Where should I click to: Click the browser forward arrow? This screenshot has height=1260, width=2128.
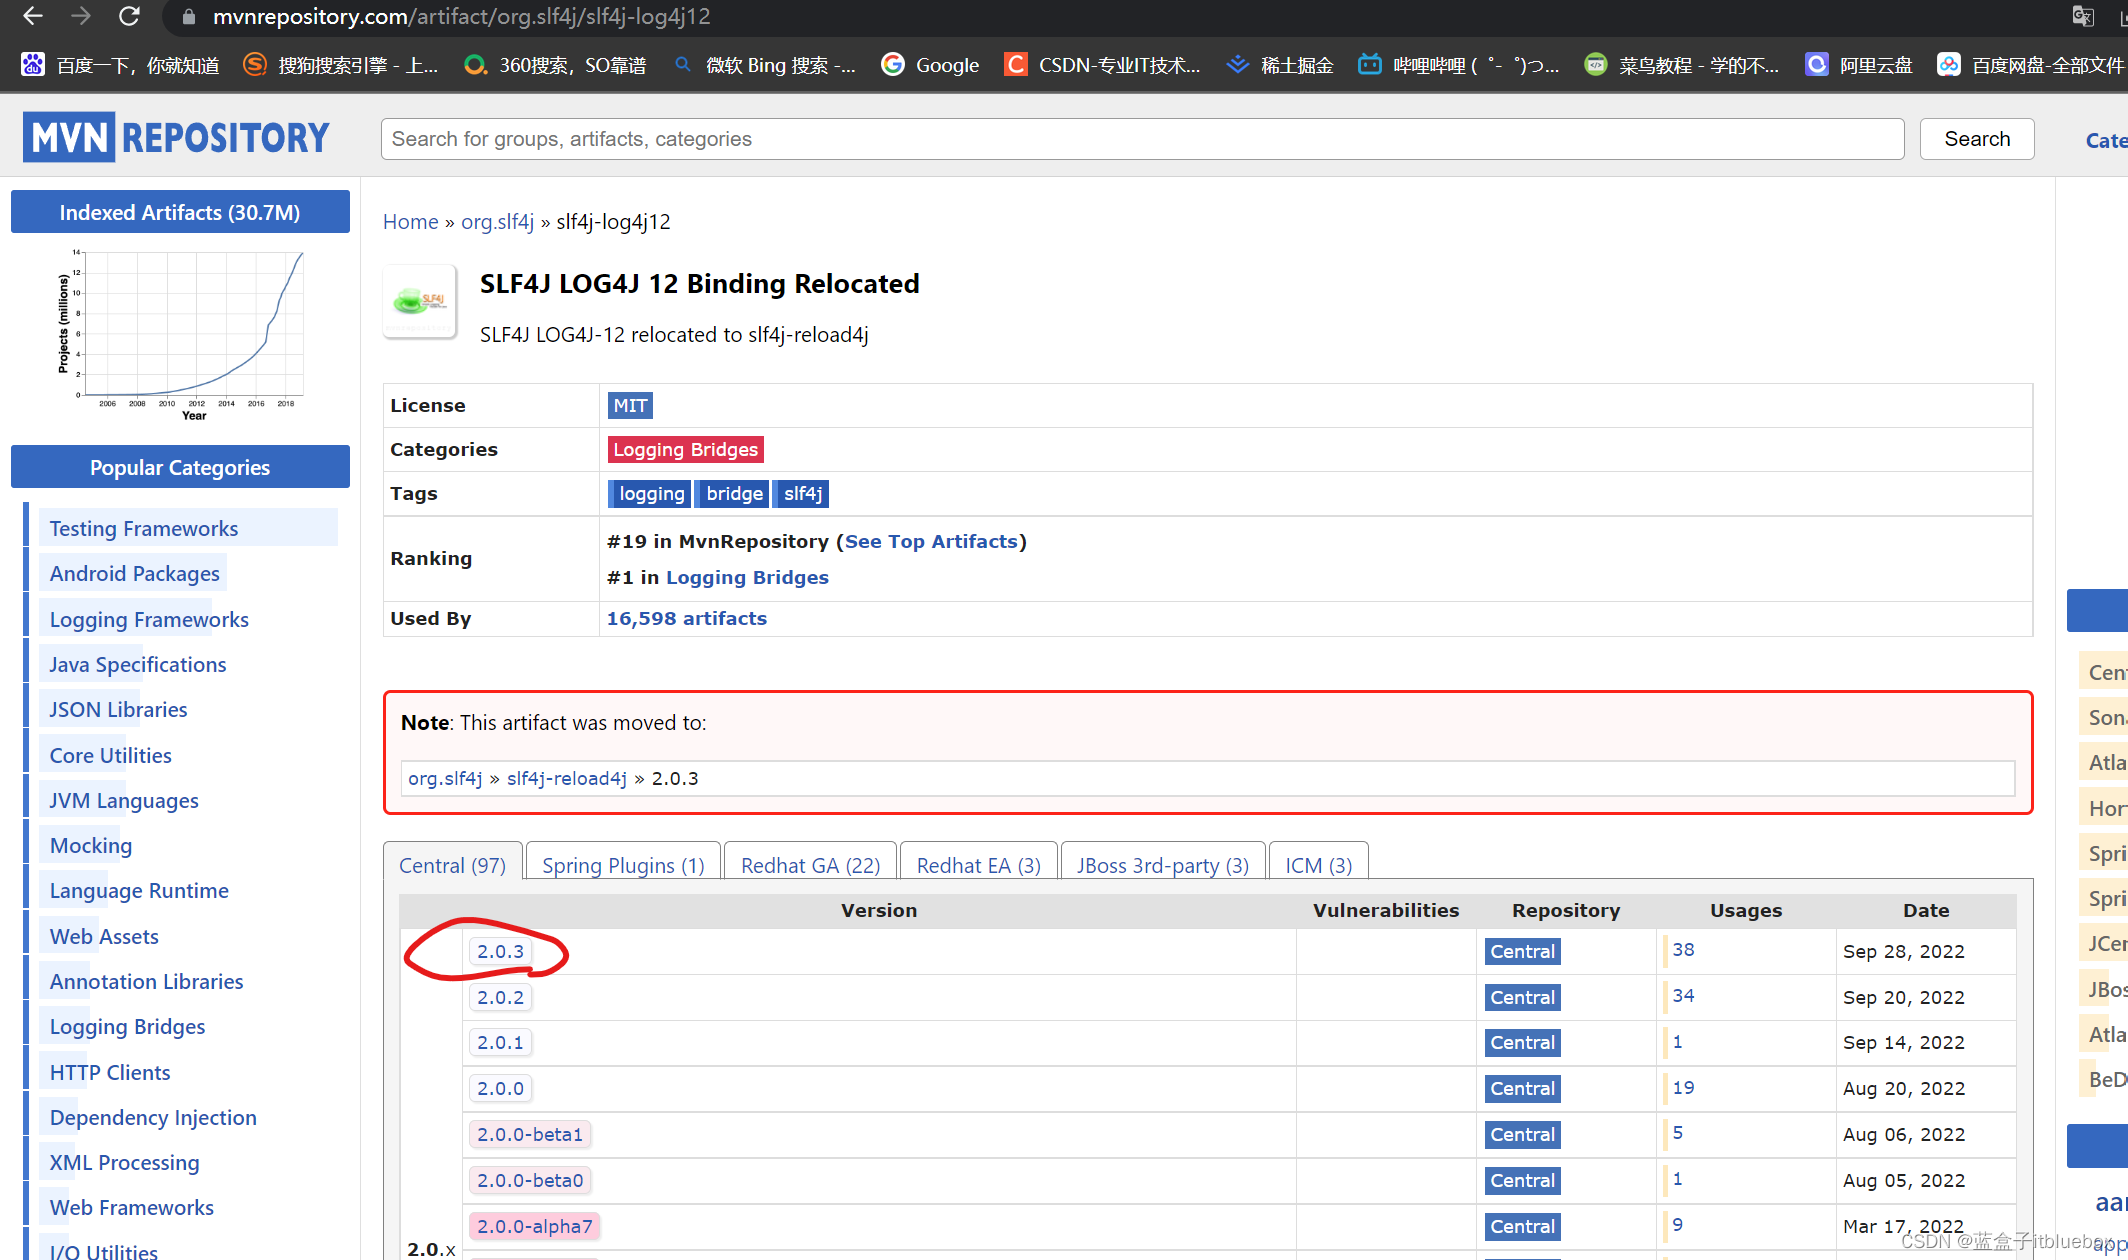pyautogui.click(x=81, y=16)
